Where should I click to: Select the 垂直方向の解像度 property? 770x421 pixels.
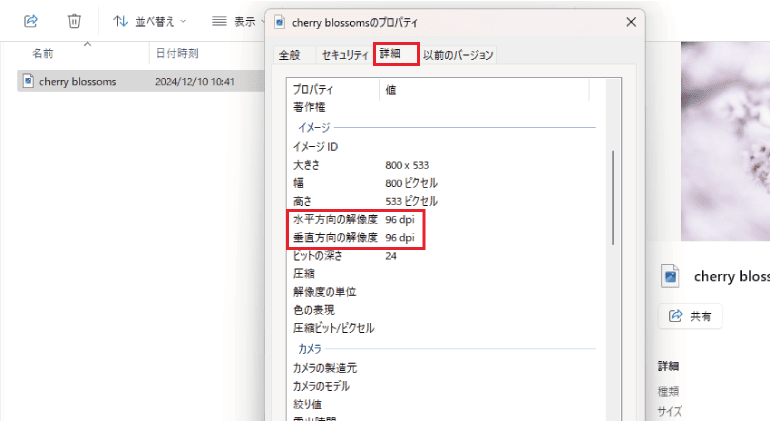click(335, 237)
